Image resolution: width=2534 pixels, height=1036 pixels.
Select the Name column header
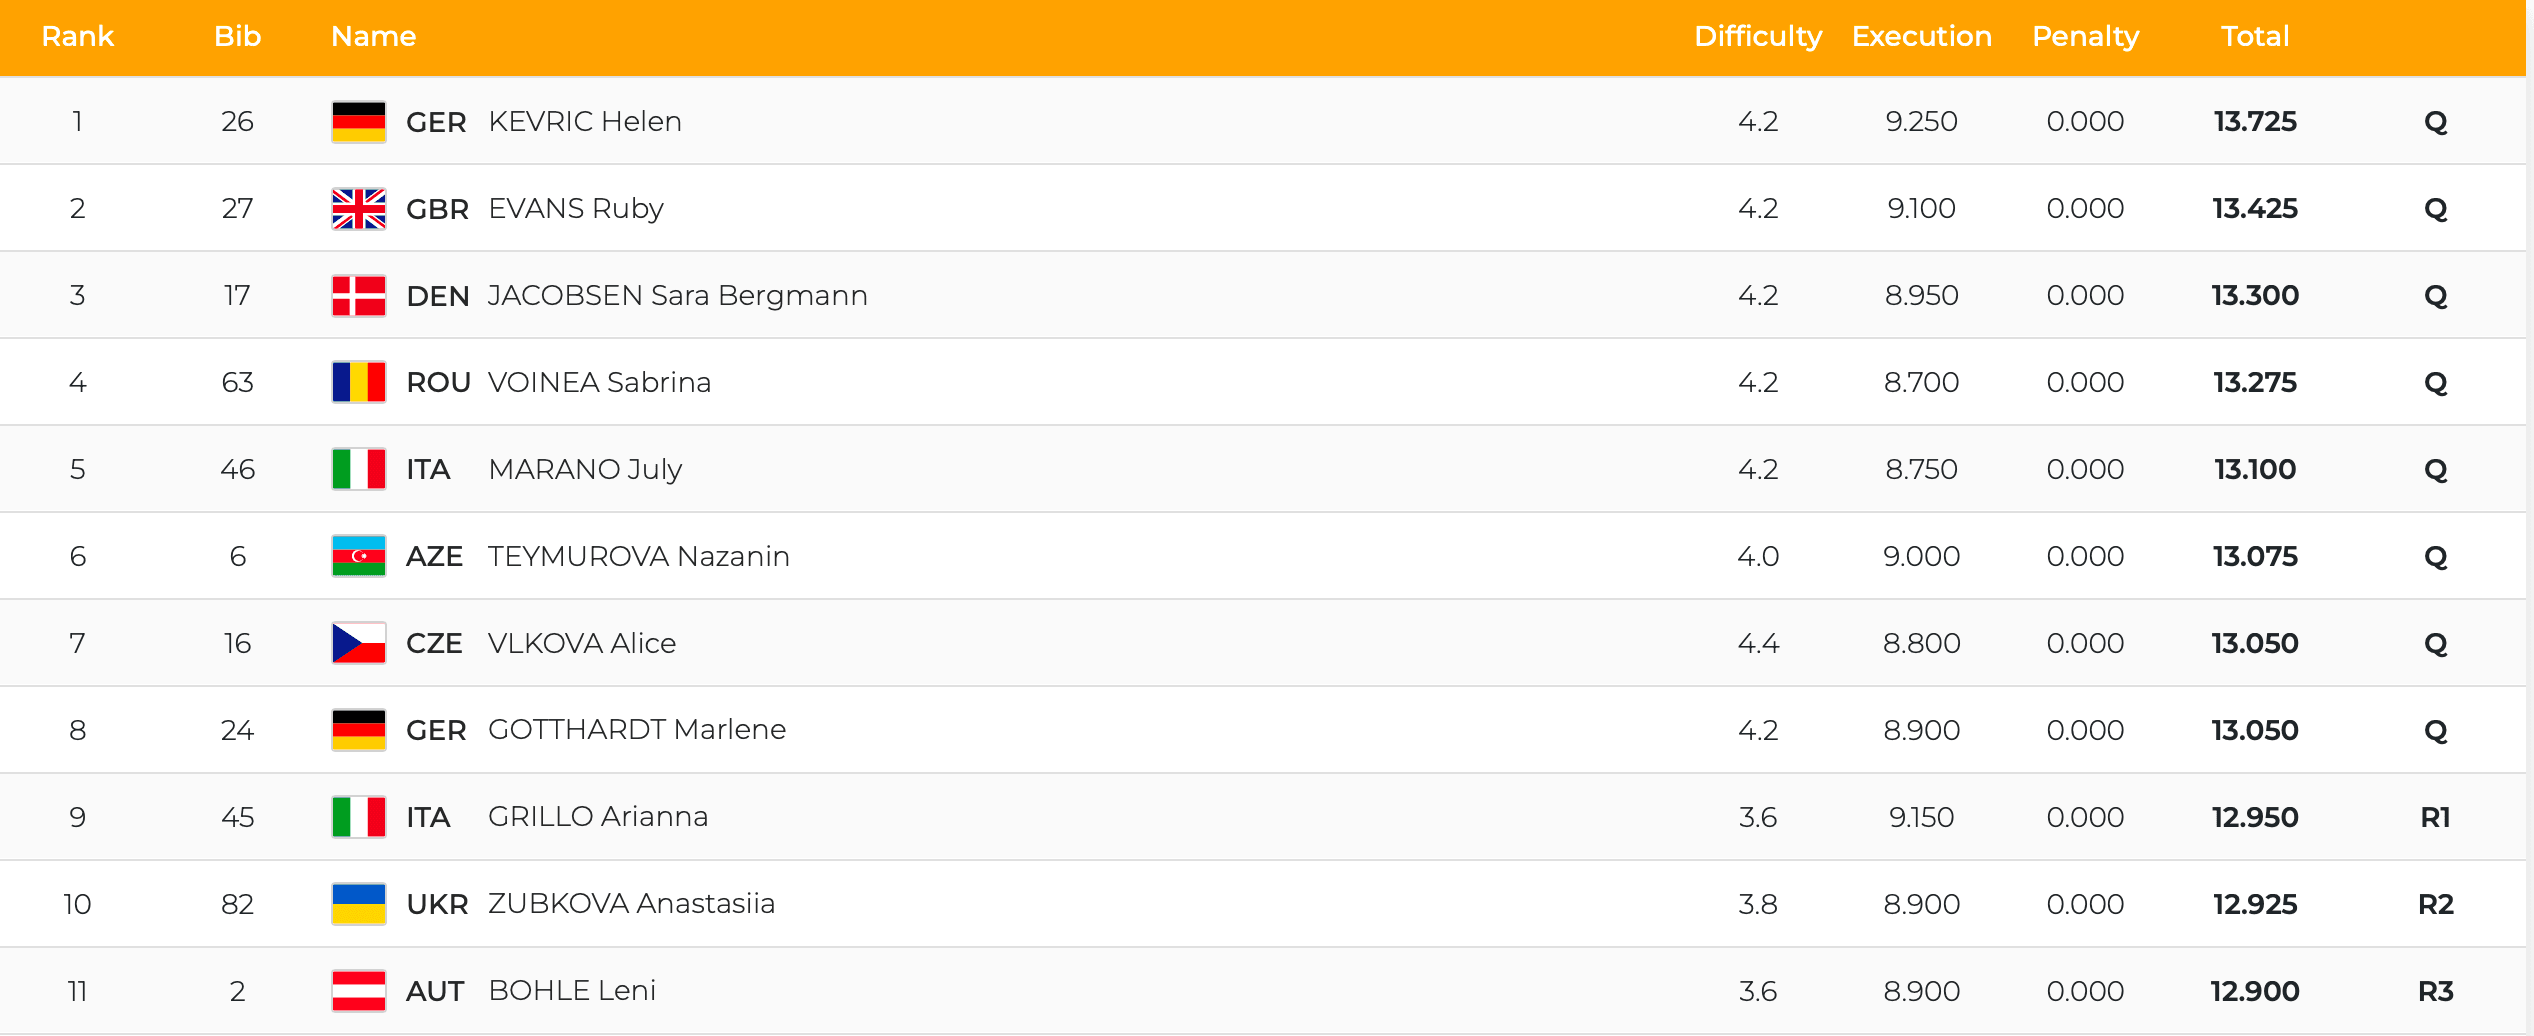click(373, 36)
